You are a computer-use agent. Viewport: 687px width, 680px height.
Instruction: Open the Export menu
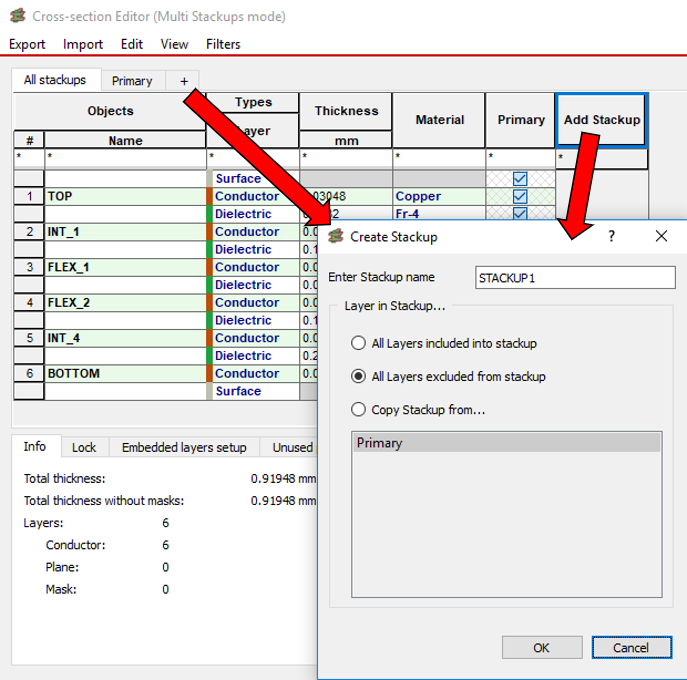(x=27, y=44)
